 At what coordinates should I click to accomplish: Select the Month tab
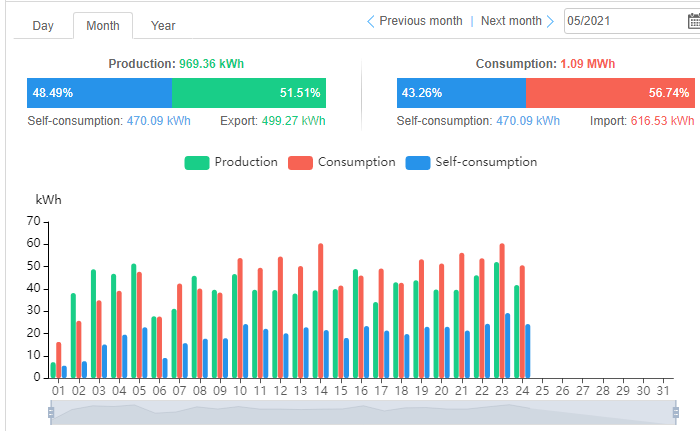click(x=103, y=26)
